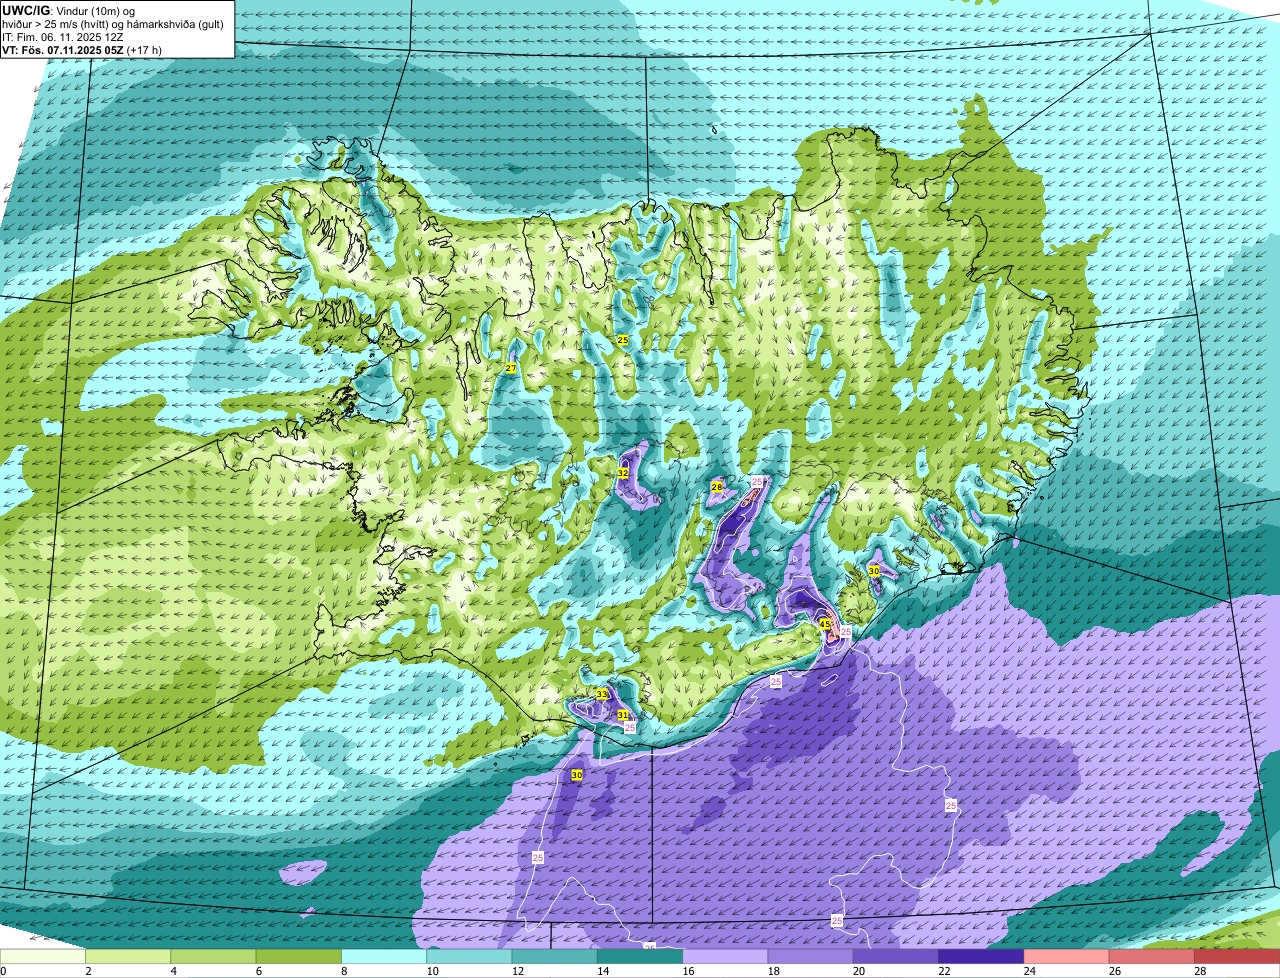Click the 0–2 m/s pale yellow legend swatch
The width and height of the screenshot is (1280, 978).
tap(43, 957)
